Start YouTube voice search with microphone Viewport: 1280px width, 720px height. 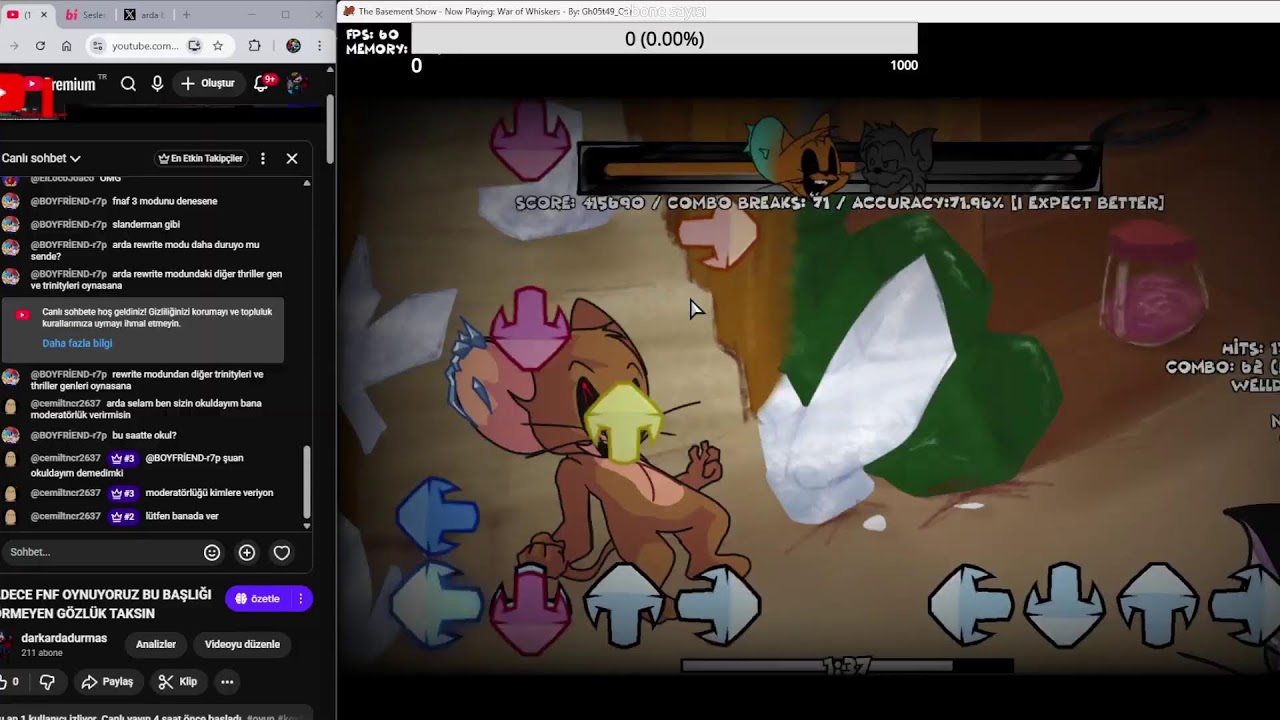tap(157, 84)
